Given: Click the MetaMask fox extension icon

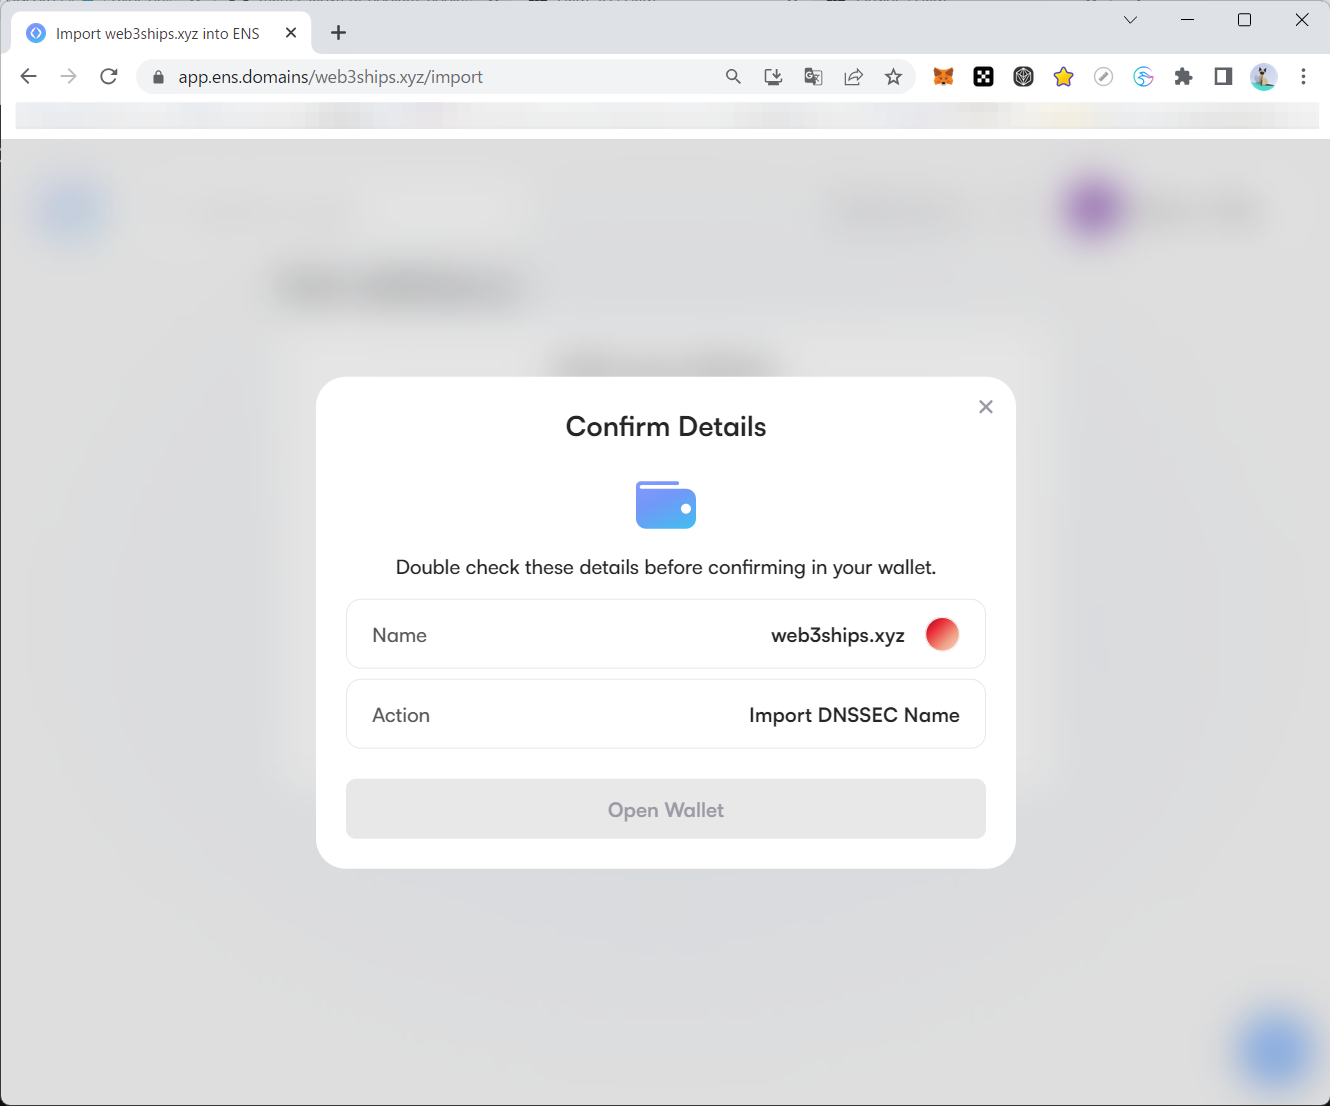Looking at the screenshot, I should (x=943, y=77).
